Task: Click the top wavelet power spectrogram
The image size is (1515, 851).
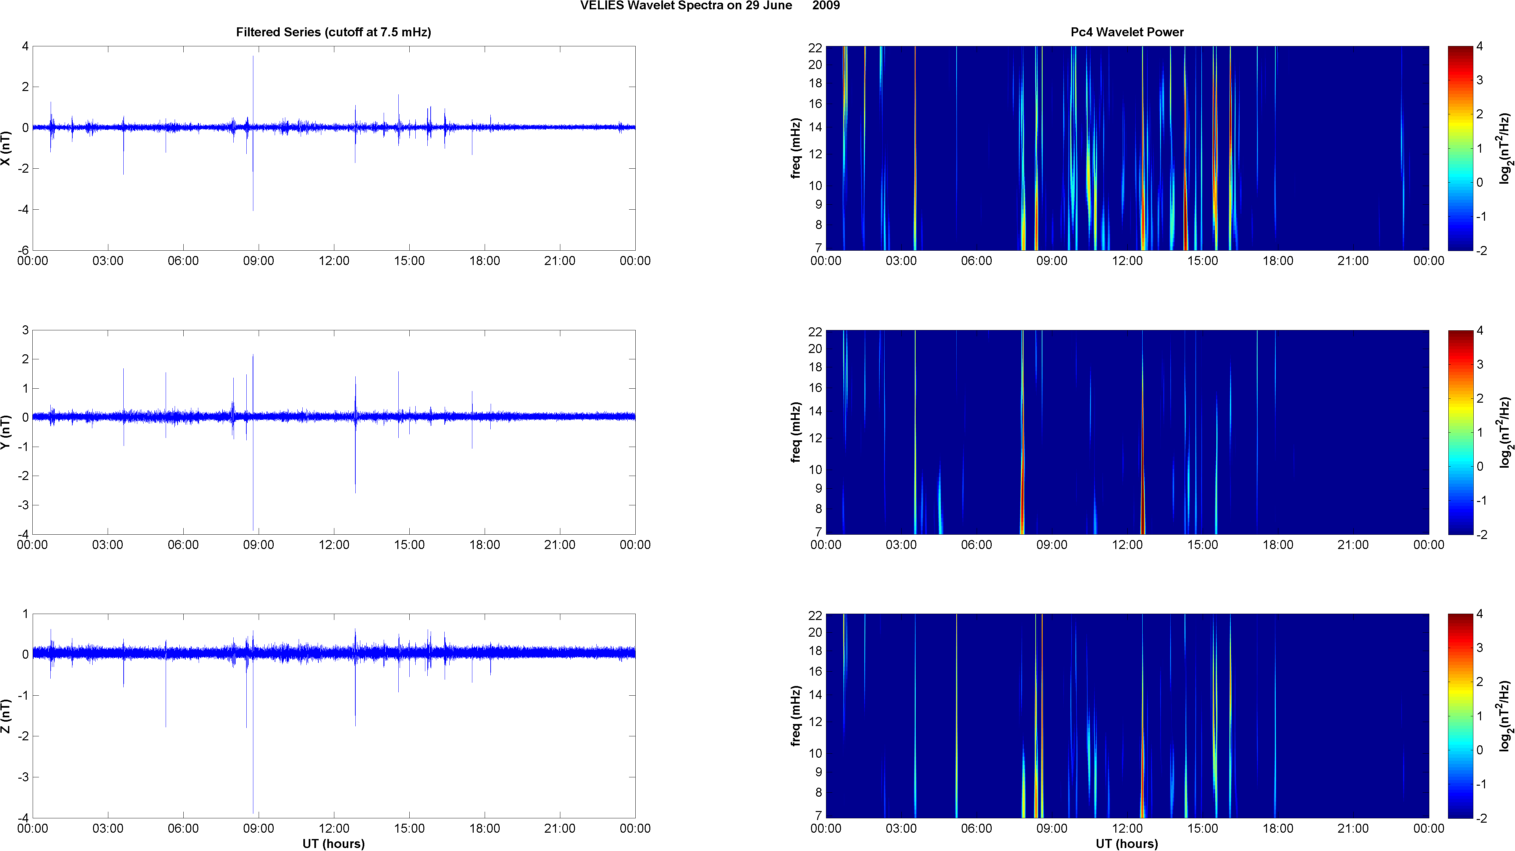Action: coord(1126,148)
